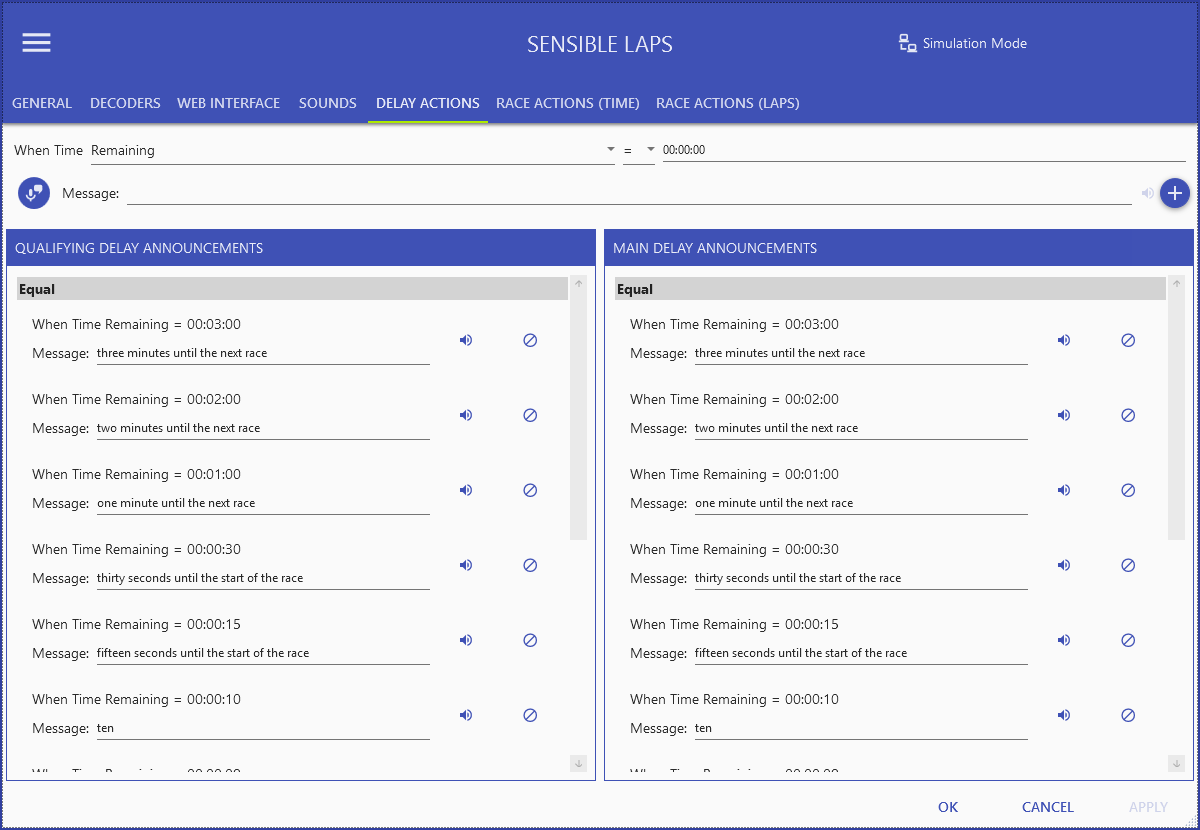Screen dimensions: 1200x830
Task: Delete qualifying two minutes announcement
Action: [x=530, y=415]
